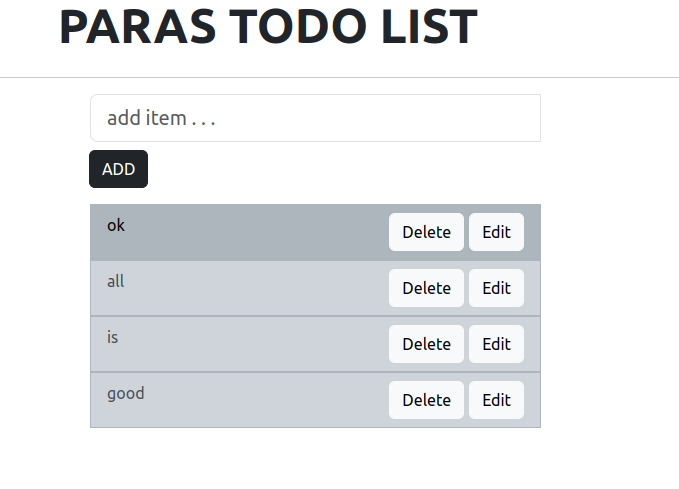Click the 'is' item text

112,337
